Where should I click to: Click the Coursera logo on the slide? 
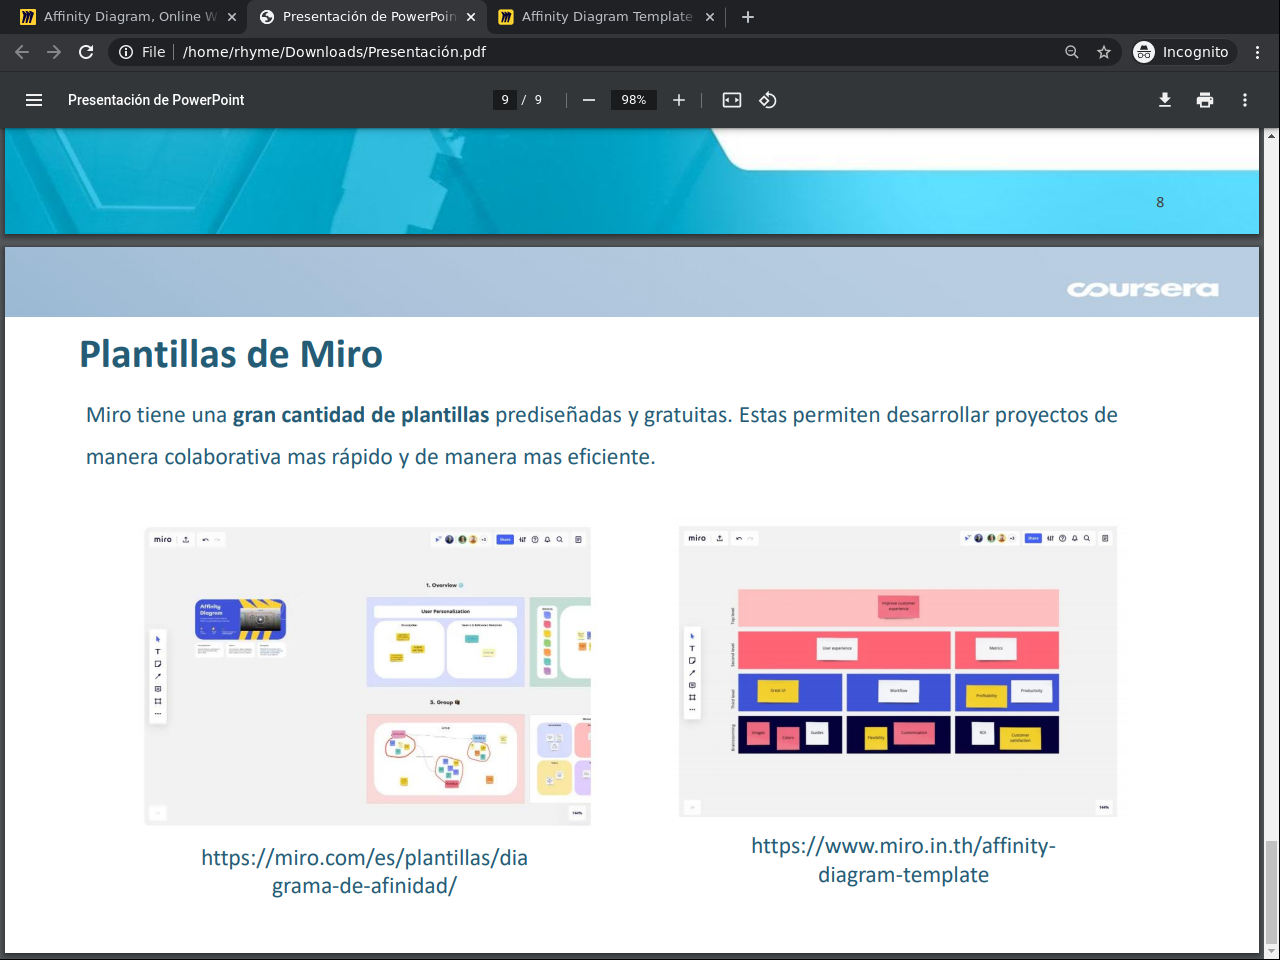coord(1142,289)
